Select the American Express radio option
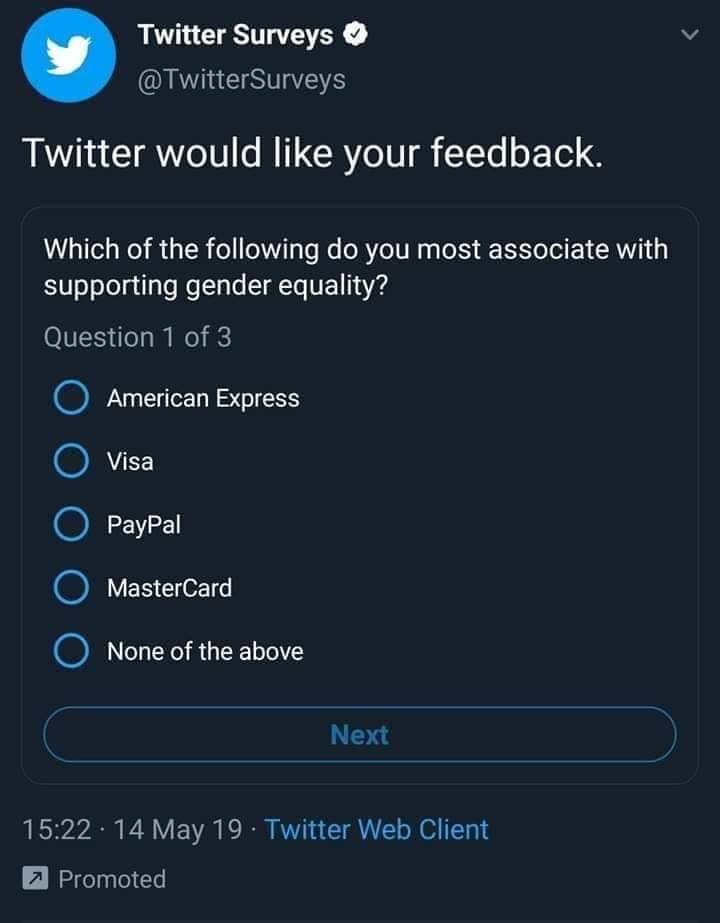Image resolution: width=720 pixels, height=923 pixels. 69,399
